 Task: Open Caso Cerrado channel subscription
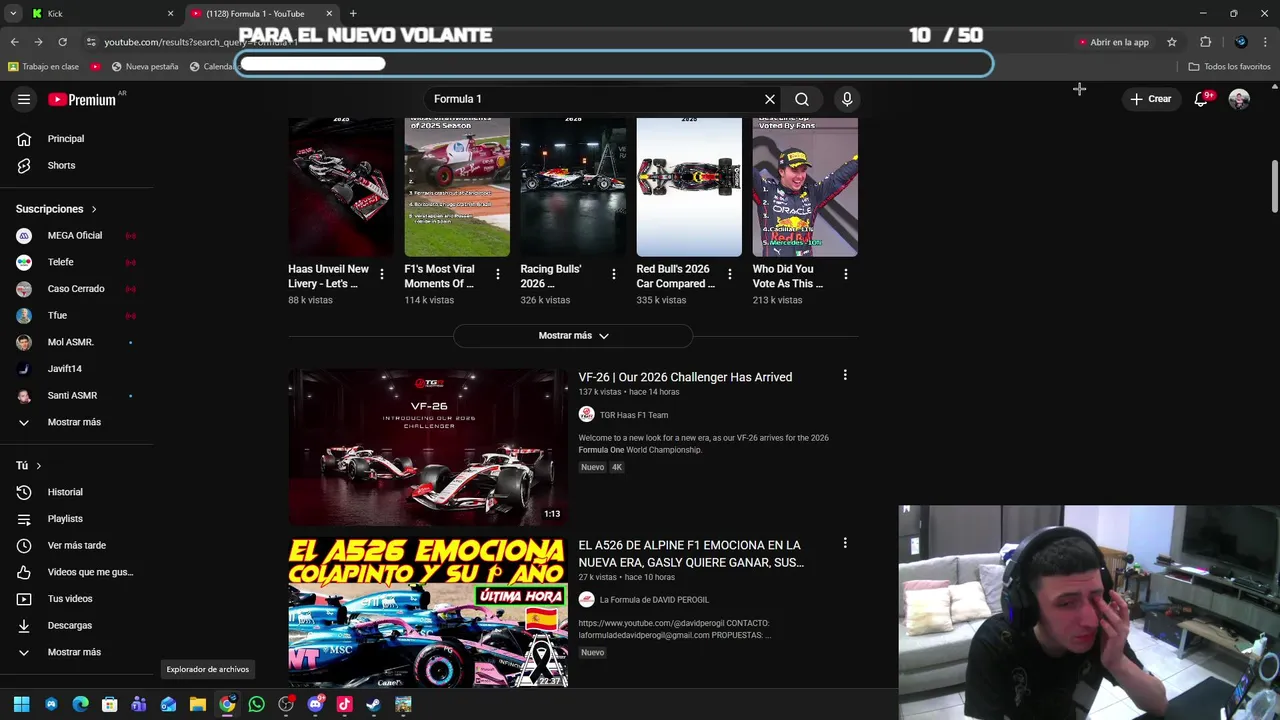click(76, 289)
